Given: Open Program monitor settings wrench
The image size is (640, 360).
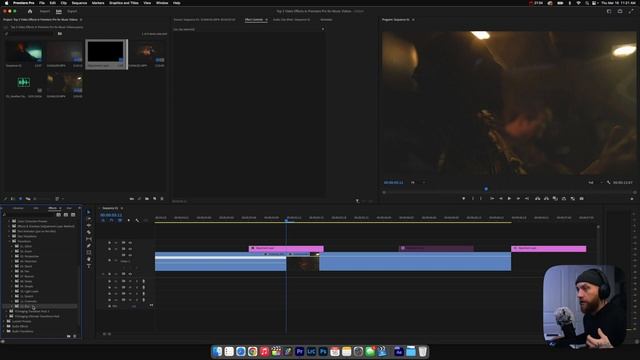Looking at the screenshot, I should coord(609,182).
